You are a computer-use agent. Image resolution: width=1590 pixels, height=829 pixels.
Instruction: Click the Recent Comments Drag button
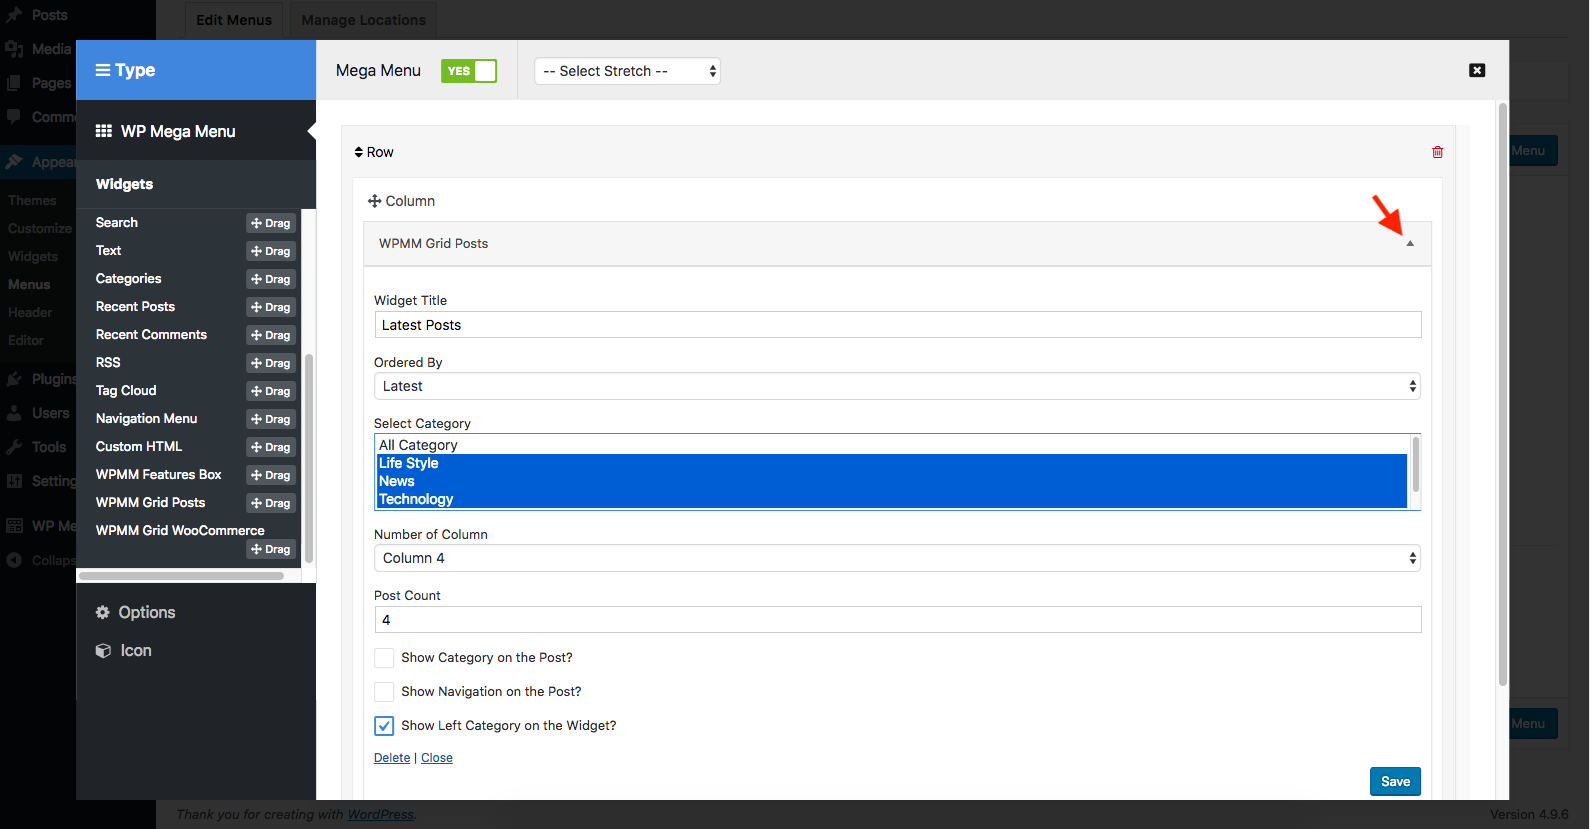(271, 335)
